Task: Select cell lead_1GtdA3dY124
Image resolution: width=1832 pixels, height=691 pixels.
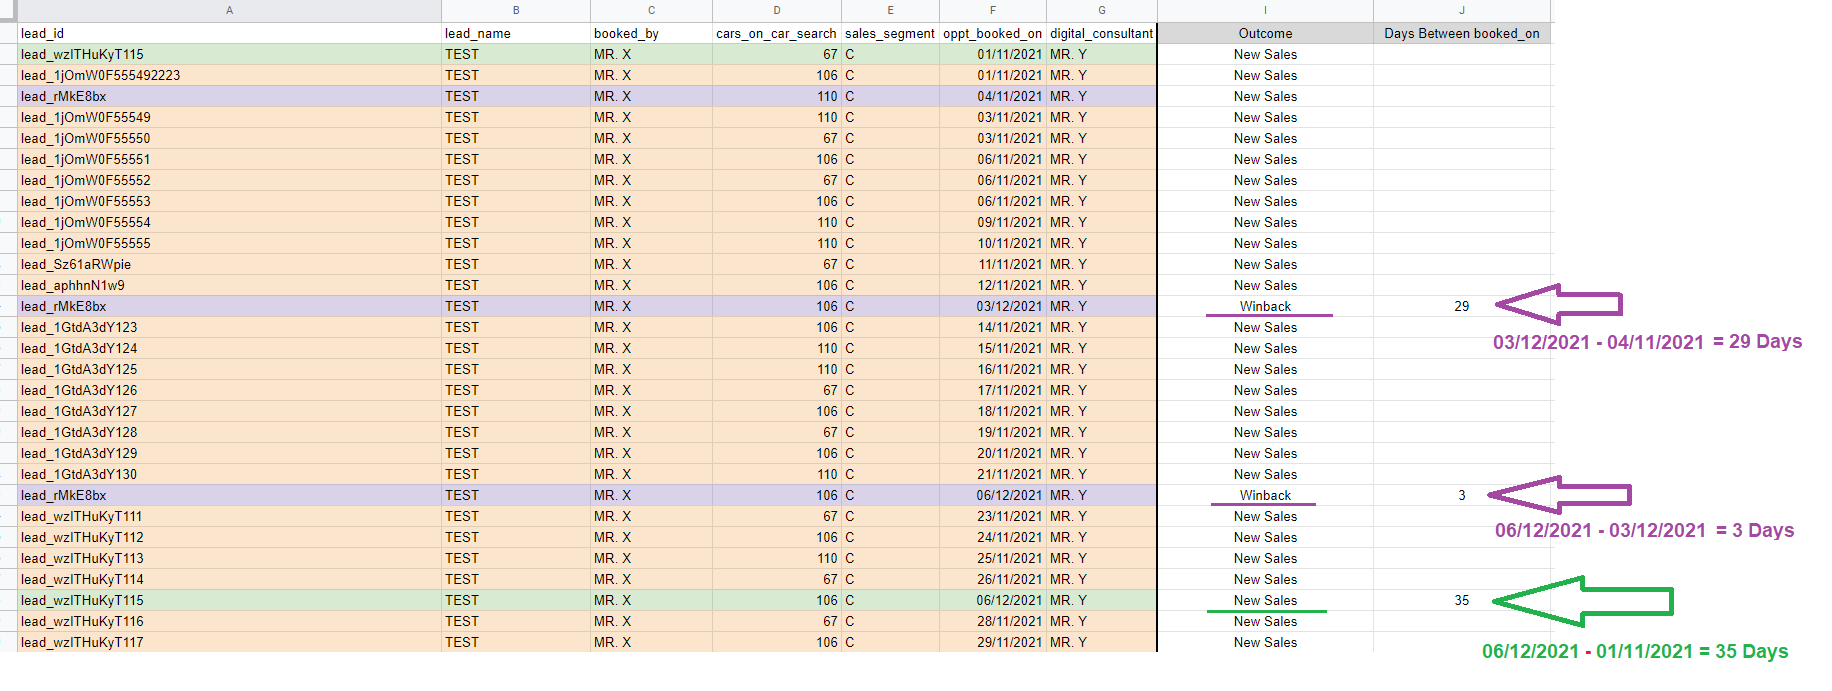Action: tap(229, 348)
